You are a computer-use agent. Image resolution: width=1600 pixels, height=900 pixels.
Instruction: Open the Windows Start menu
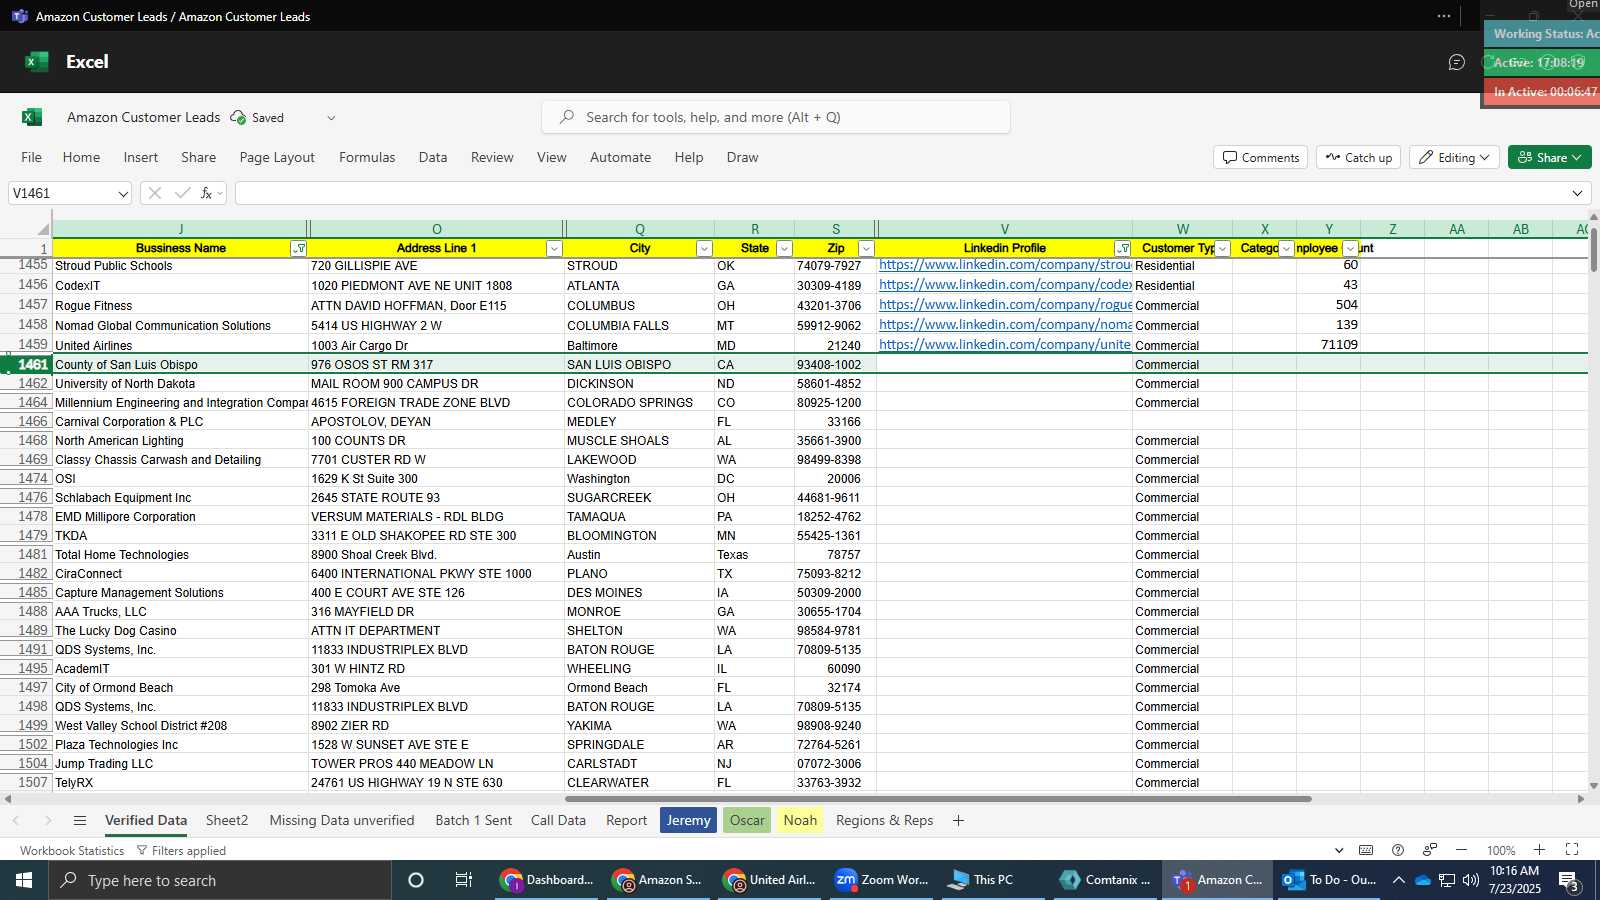coord(24,880)
